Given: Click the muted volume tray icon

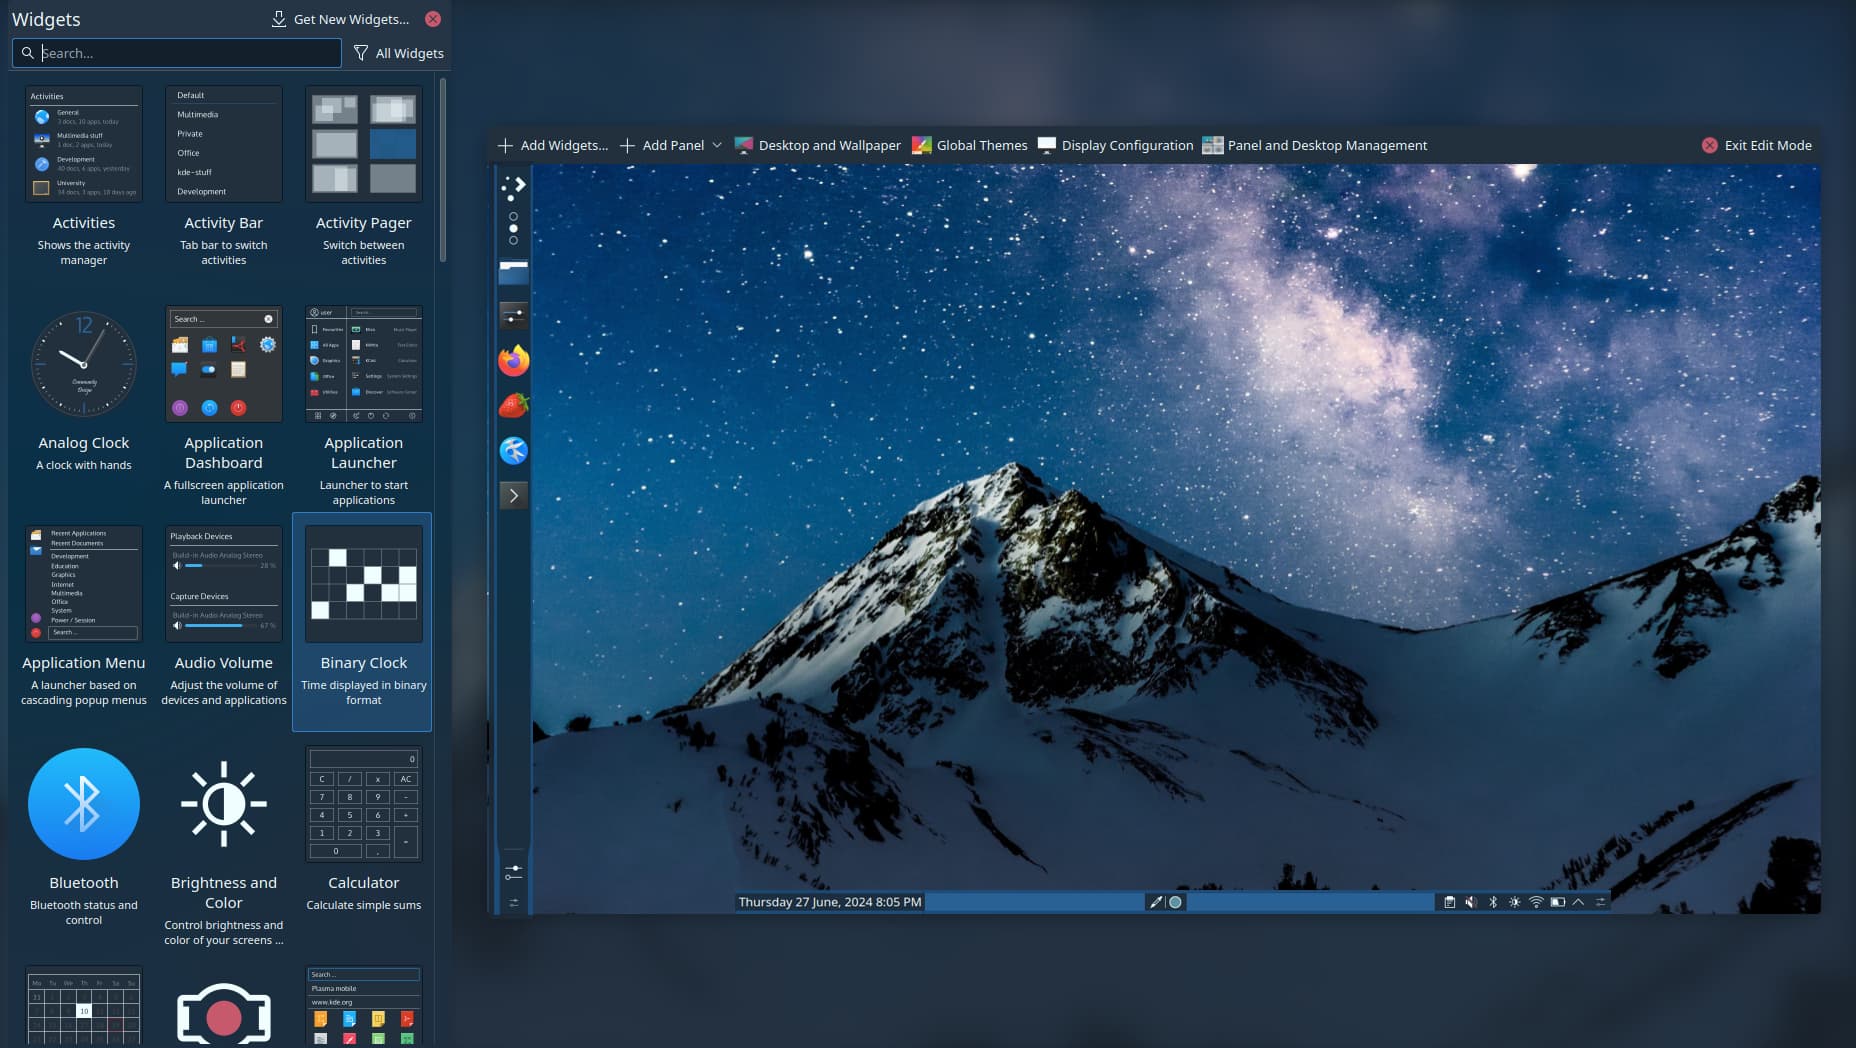Looking at the screenshot, I should (x=1471, y=902).
